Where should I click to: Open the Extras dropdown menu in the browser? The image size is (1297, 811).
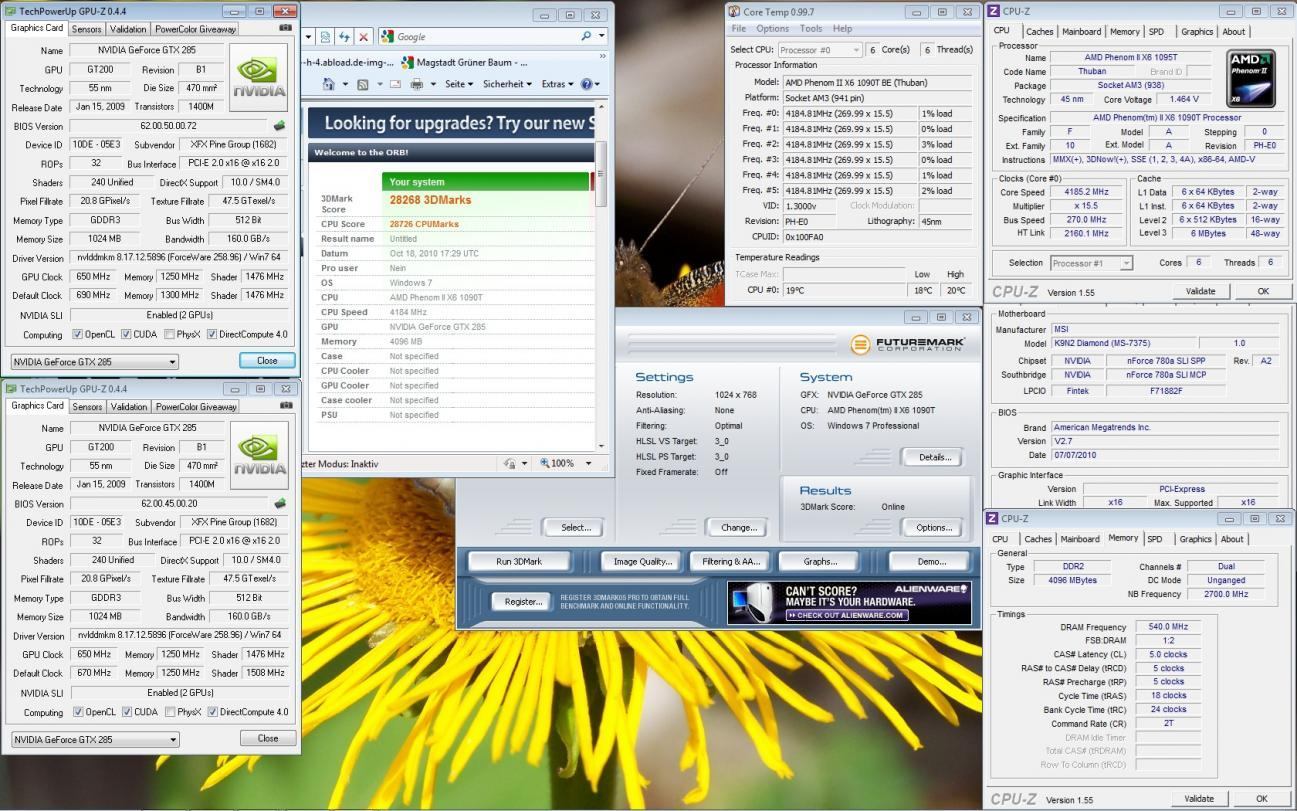[x=557, y=84]
